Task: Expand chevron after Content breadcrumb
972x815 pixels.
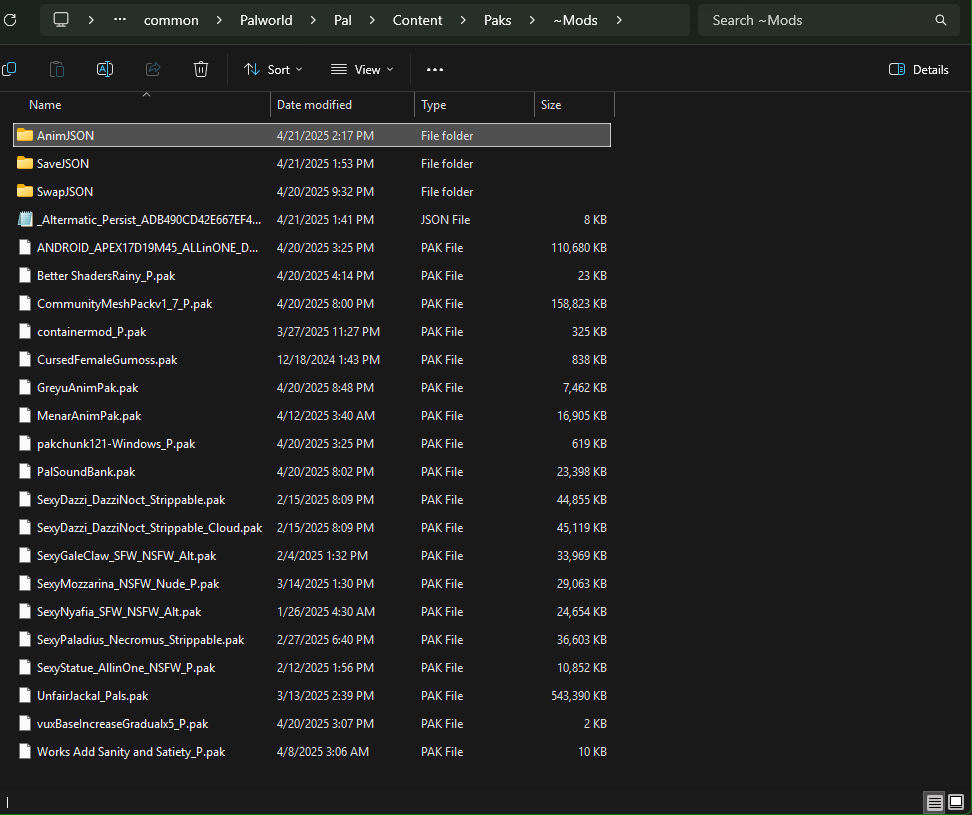Action: [x=463, y=20]
